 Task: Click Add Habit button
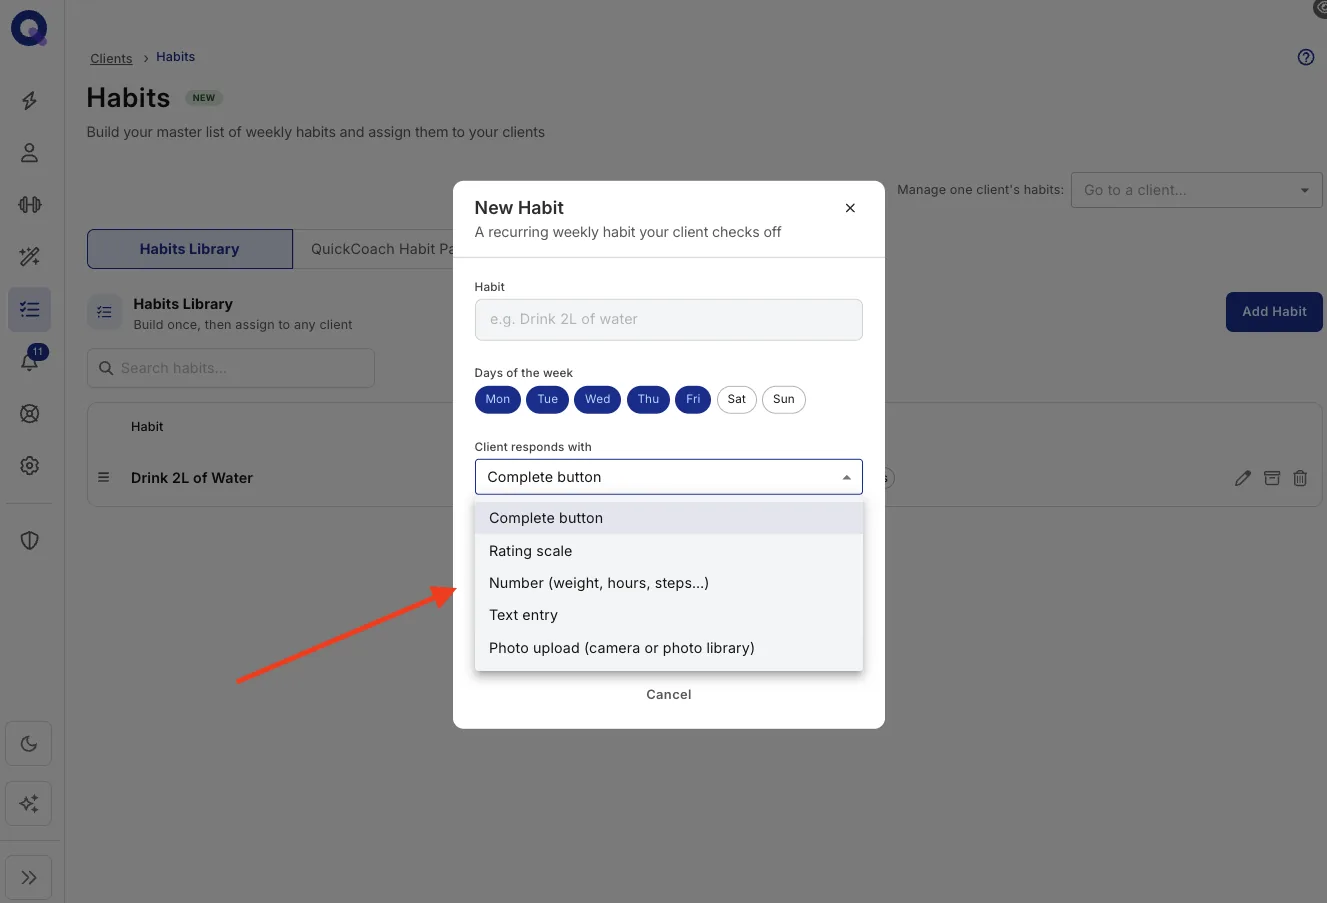[1274, 312]
